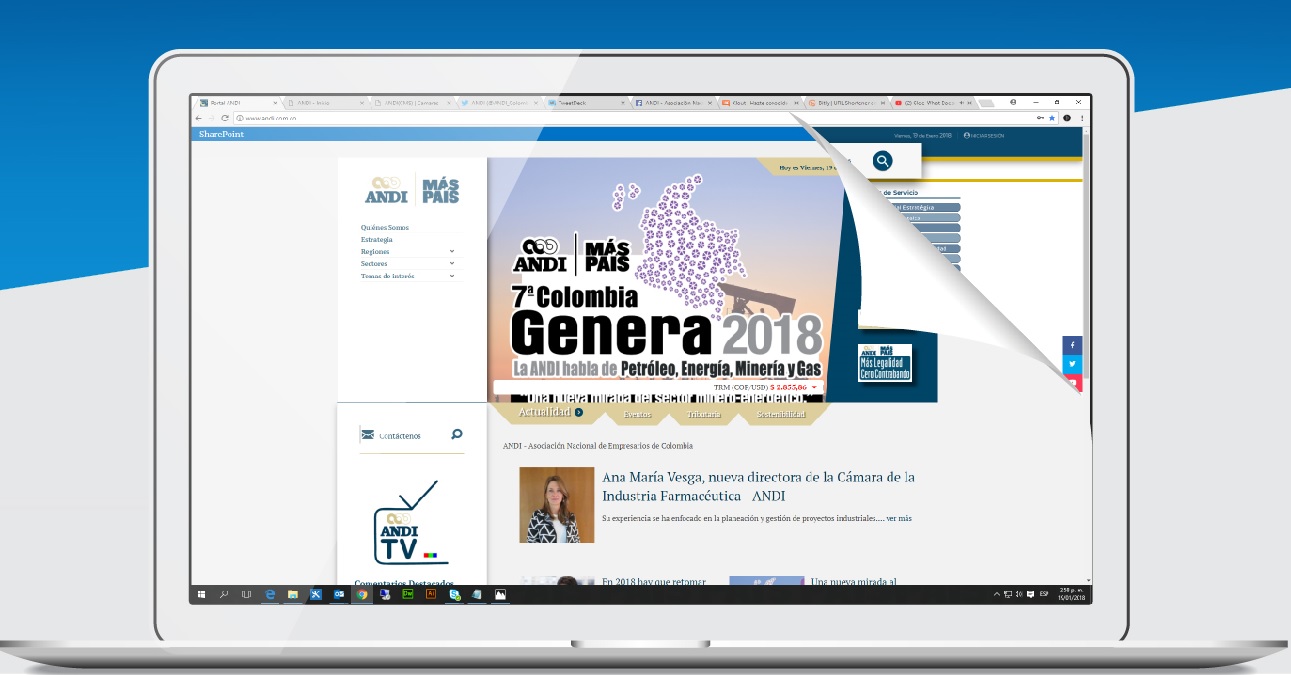Click the arrow icon next to Actualidad

[x=579, y=412]
